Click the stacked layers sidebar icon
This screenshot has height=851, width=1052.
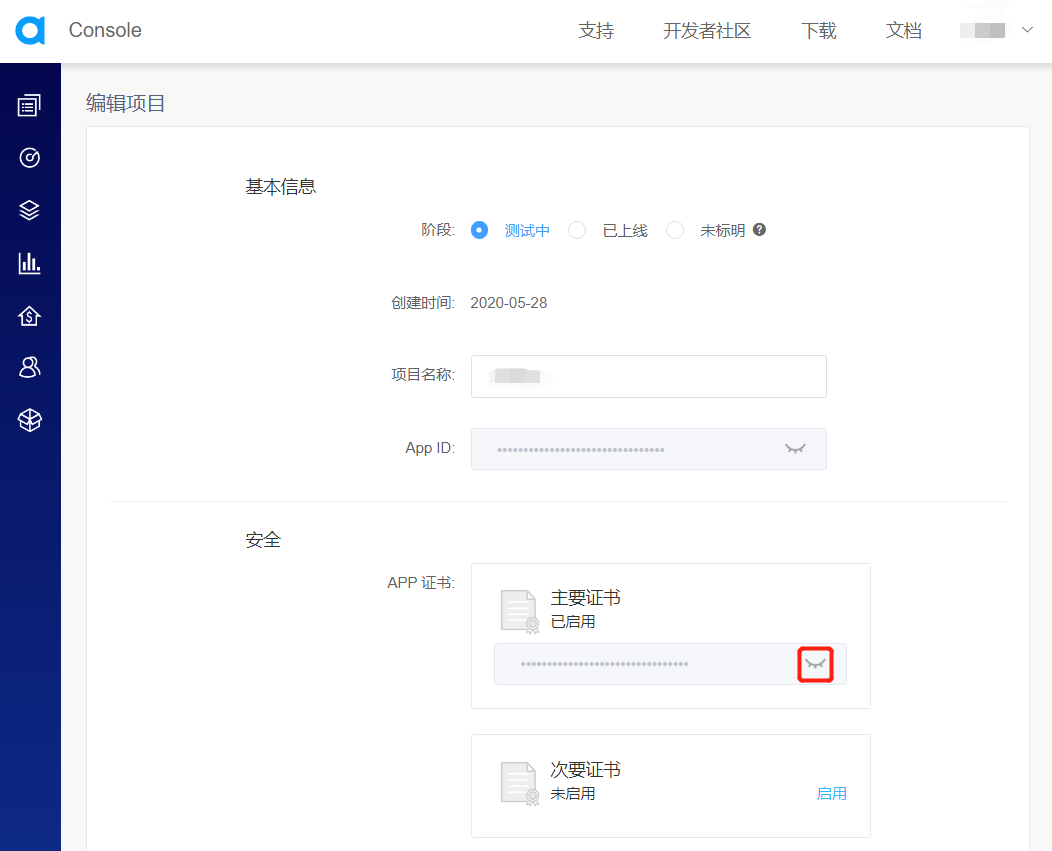pyautogui.click(x=30, y=210)
